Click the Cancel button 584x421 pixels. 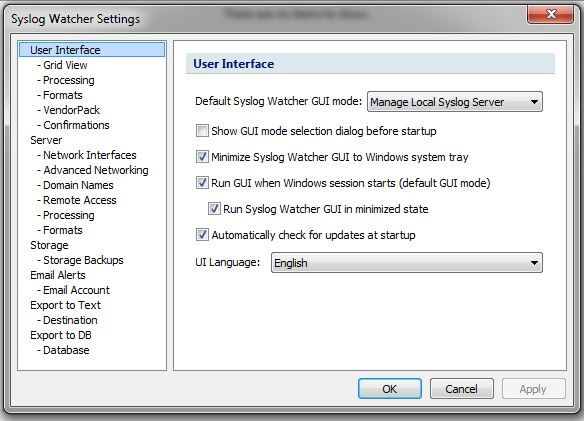[x=461, y=389]
